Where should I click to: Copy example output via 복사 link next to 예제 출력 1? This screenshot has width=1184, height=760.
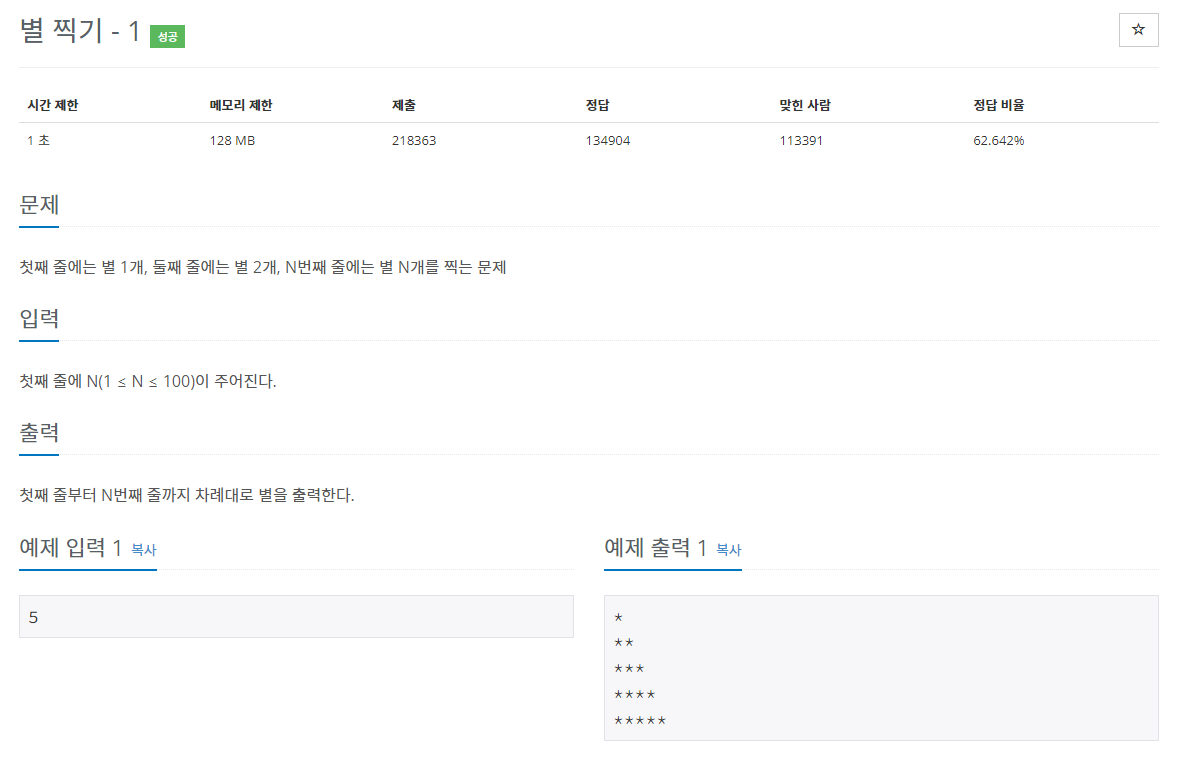(729, 550)
